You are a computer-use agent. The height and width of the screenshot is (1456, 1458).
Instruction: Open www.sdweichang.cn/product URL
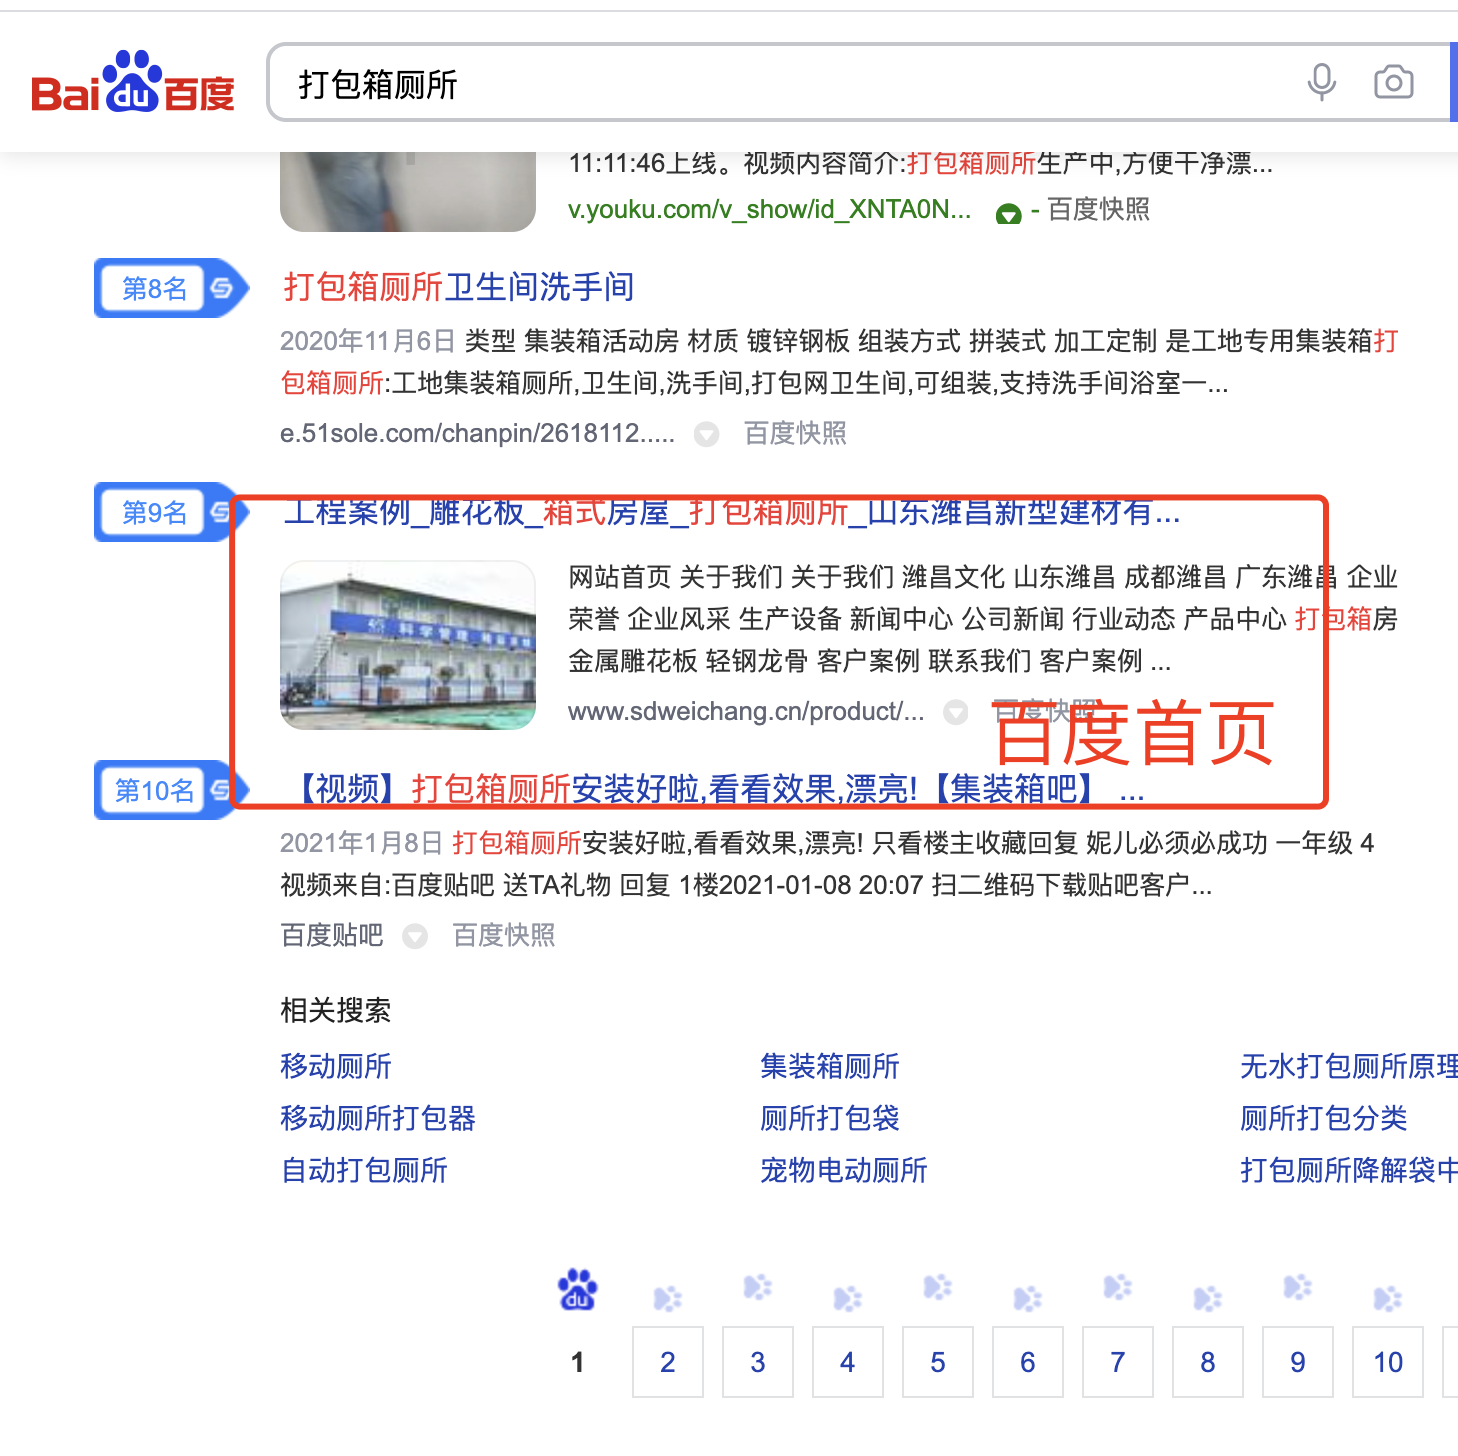click(745, 711)
